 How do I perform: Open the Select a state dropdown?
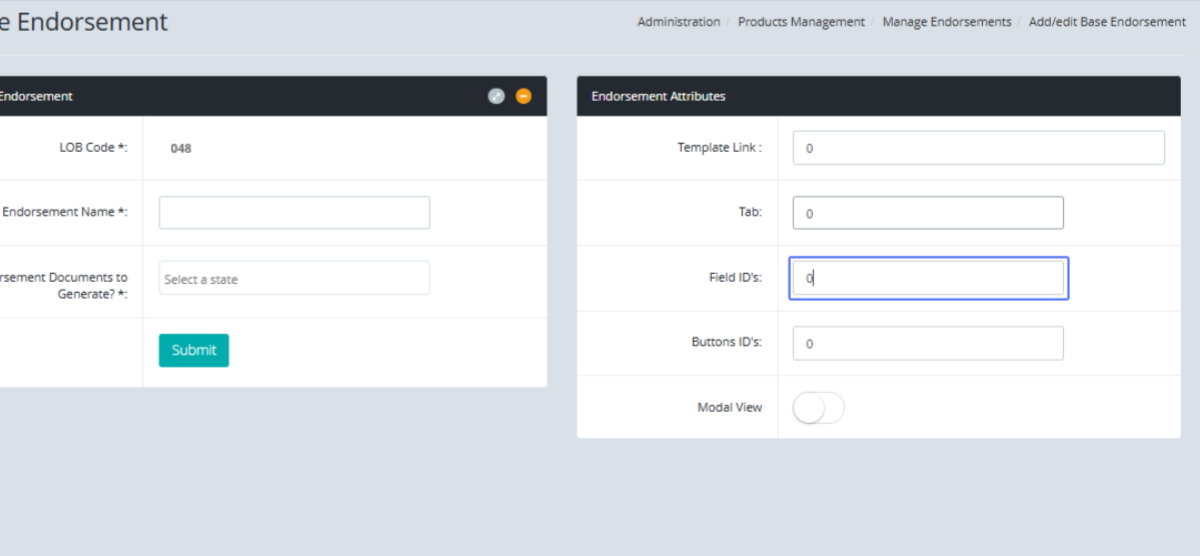tap(294, 279)
